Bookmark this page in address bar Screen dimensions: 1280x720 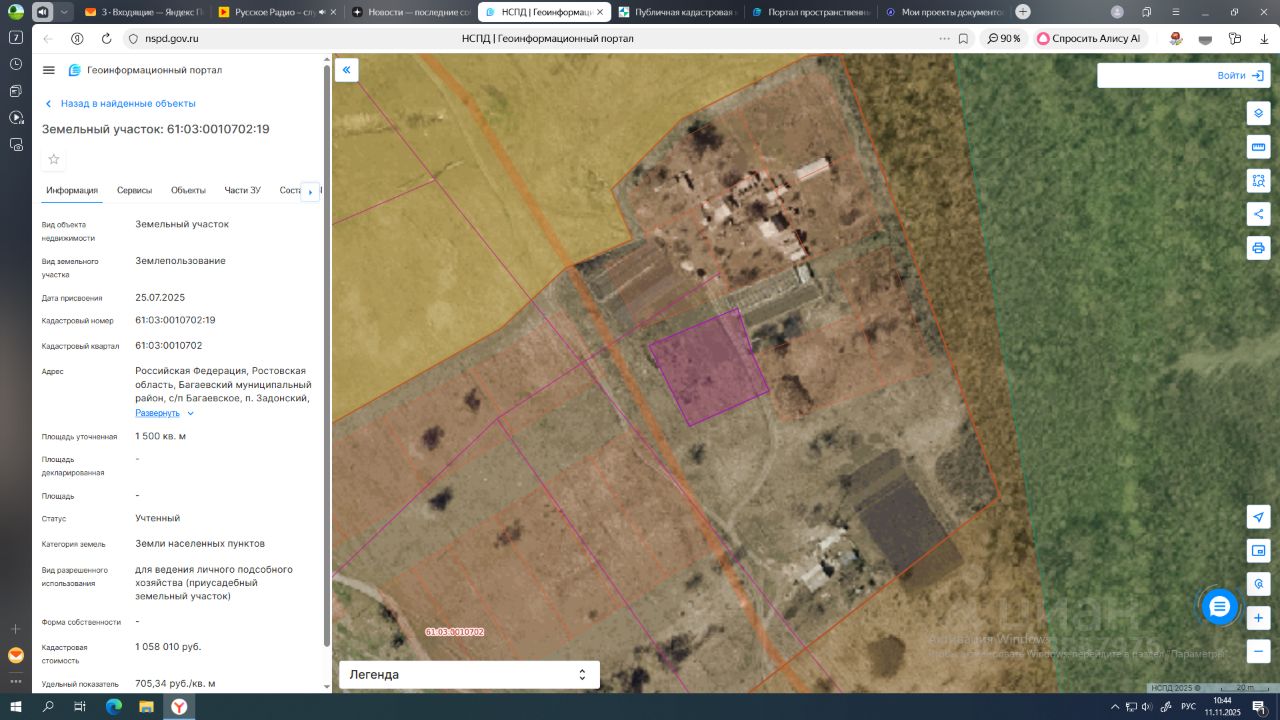point(963,38)
